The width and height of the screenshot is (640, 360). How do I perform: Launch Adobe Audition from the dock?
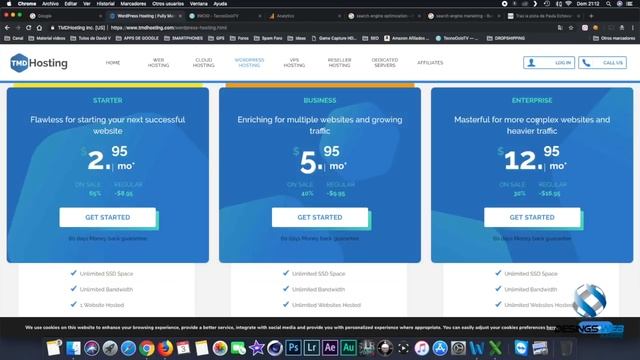point(348,348)
